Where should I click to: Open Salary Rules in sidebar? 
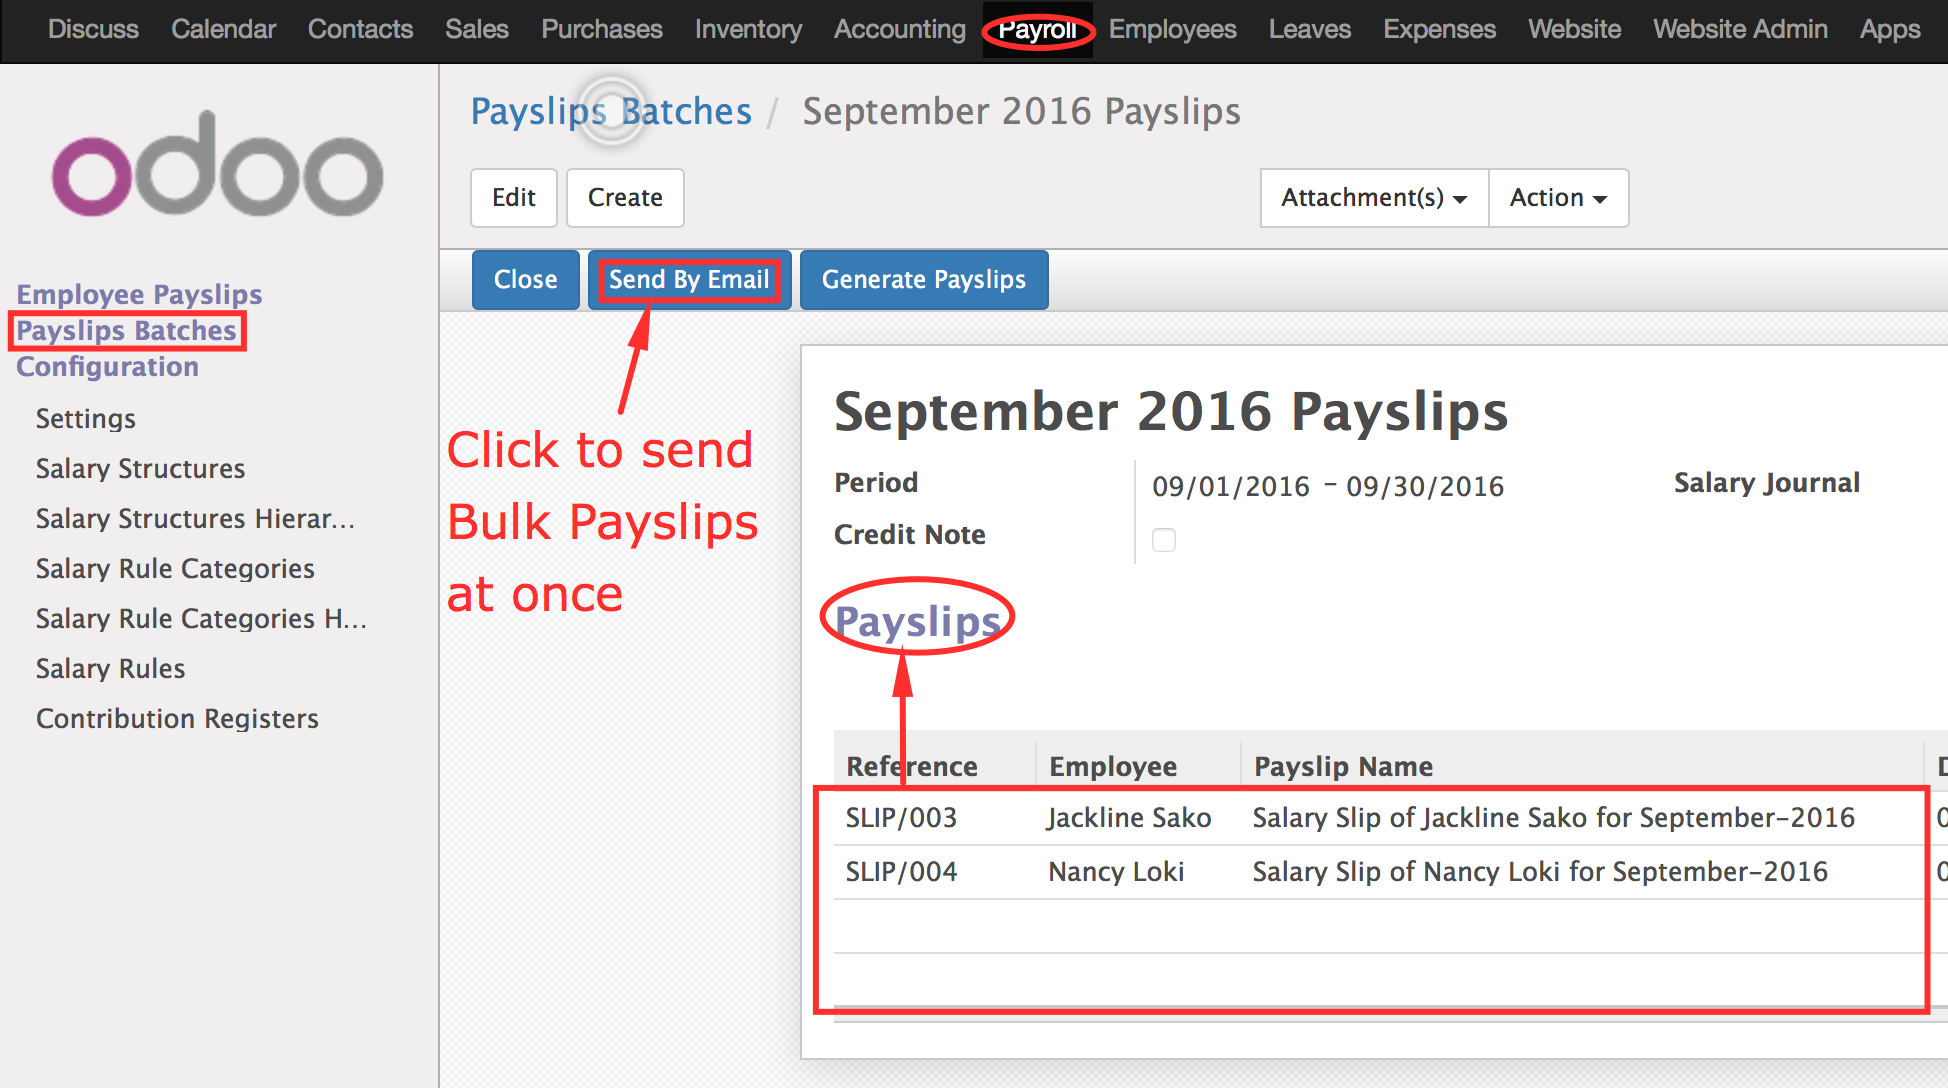pyautogui.click(x=110, y=668)
